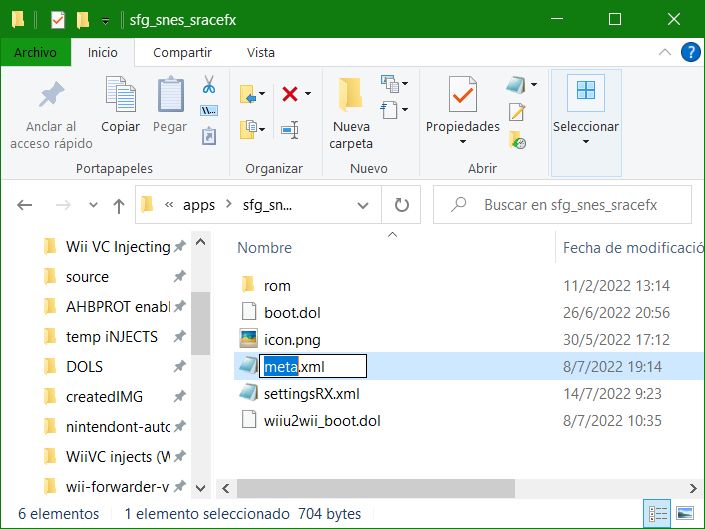
Task: Click the scissors Cut icon
Action: click(x=209, y=84)
